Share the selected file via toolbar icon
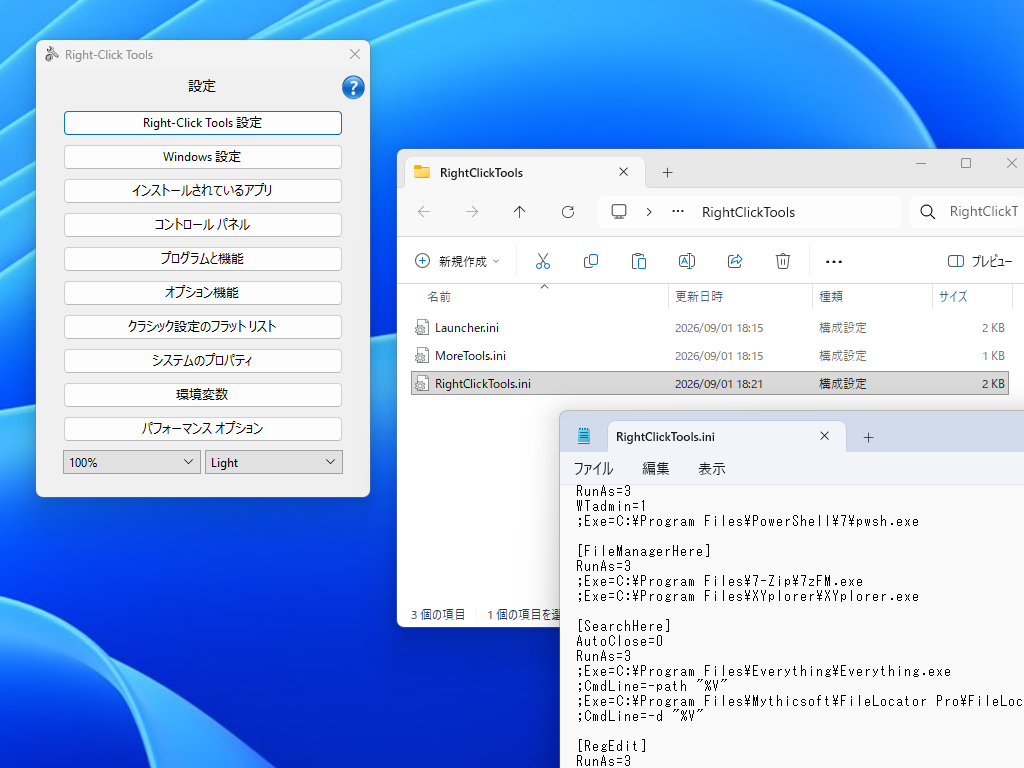This screenshot has width=1024, height=768. [735, 261]
